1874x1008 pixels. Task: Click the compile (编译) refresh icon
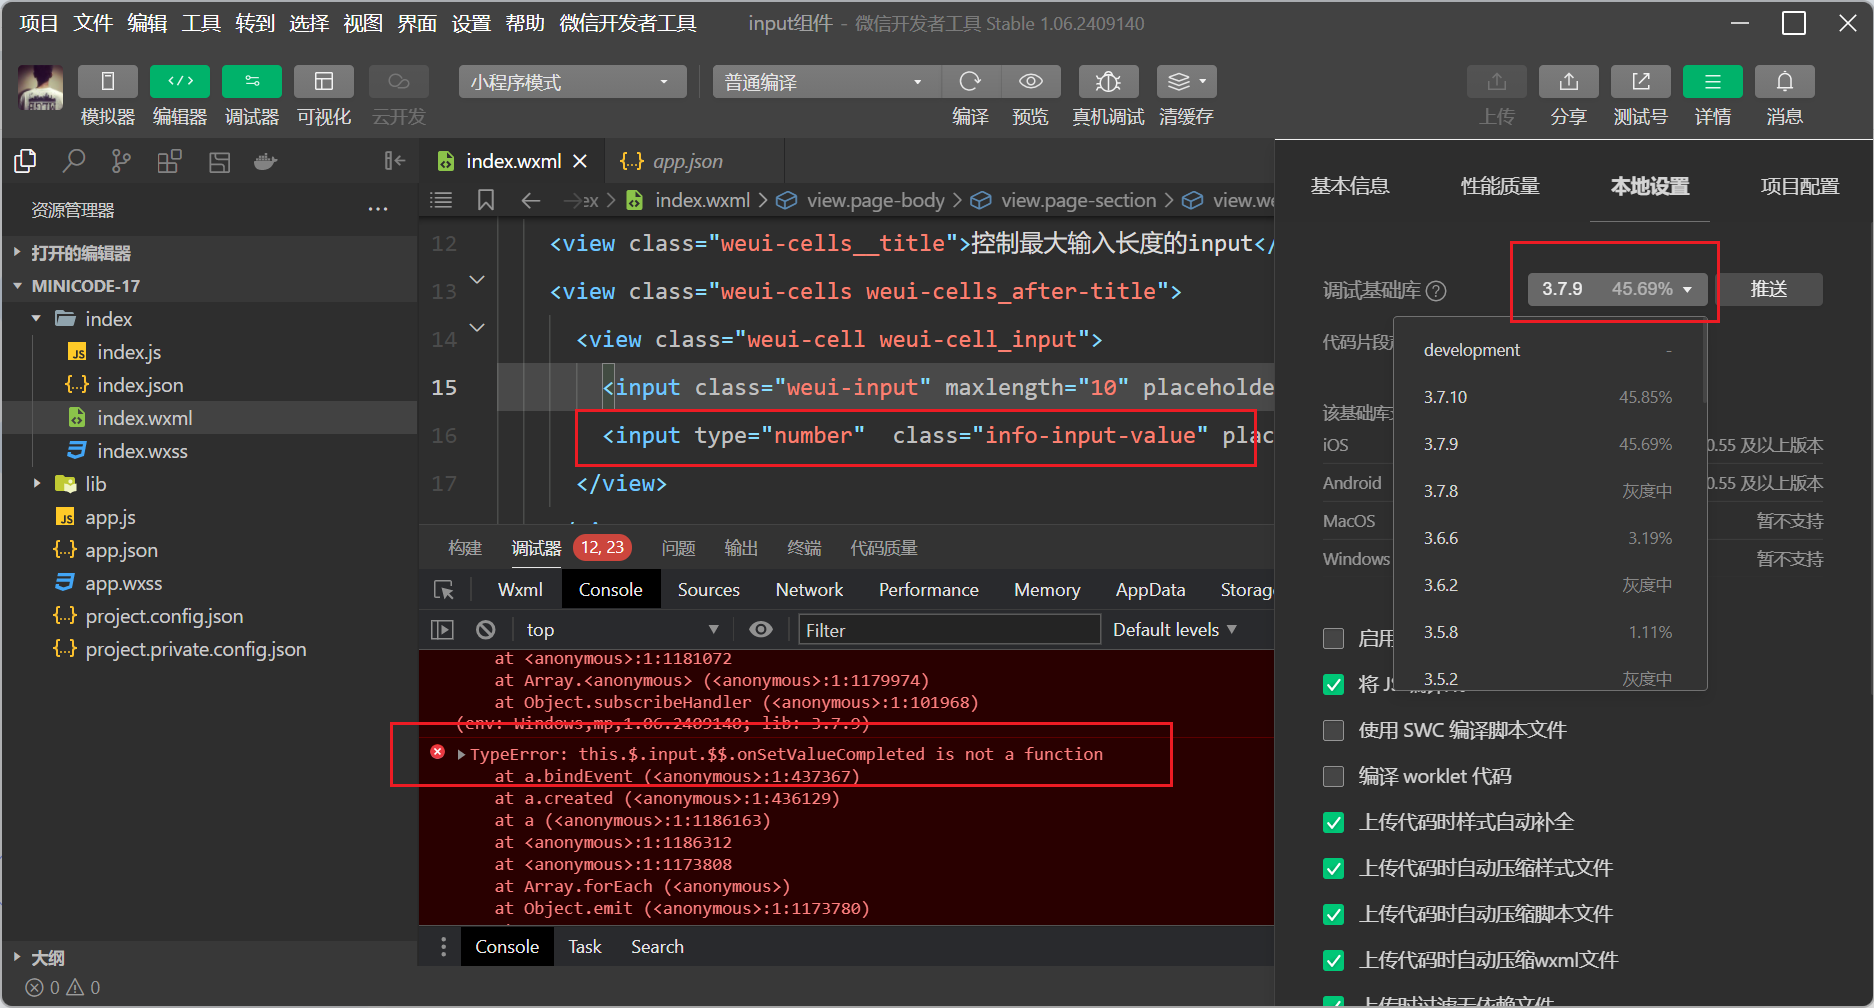pyautogui.click(x=970, y=81)
